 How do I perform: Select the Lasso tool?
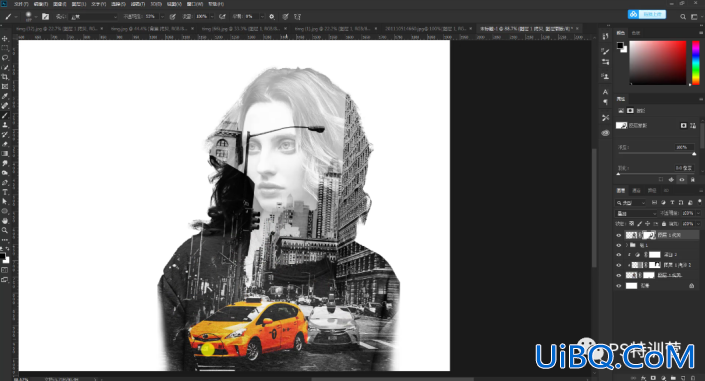pos(5,58)
